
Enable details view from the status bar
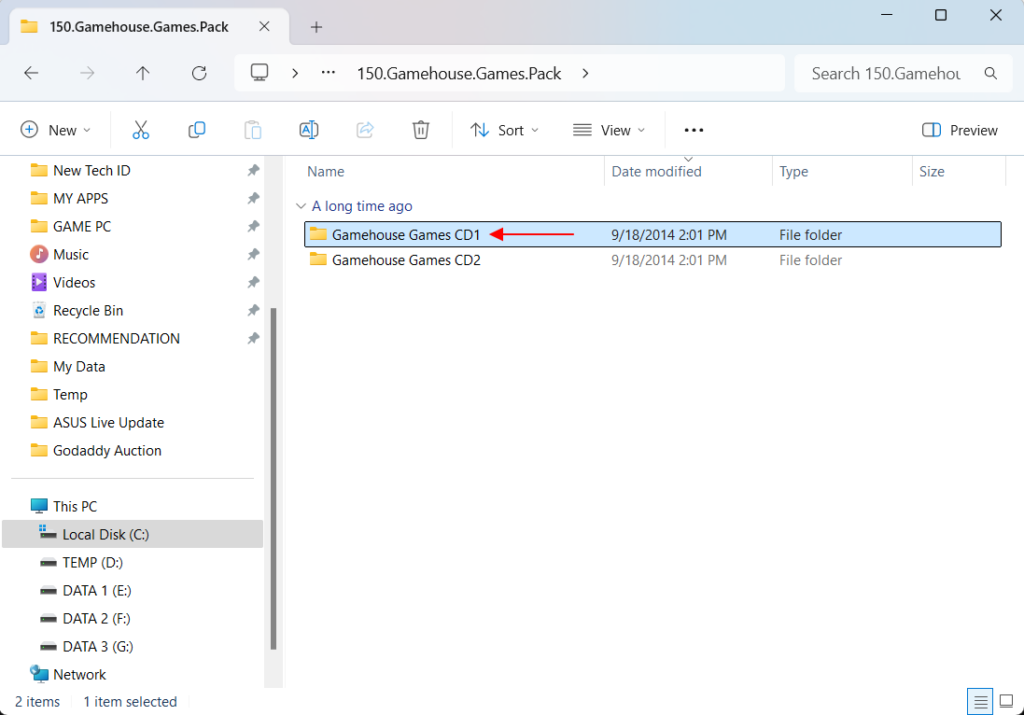click(x=980, y=701)
